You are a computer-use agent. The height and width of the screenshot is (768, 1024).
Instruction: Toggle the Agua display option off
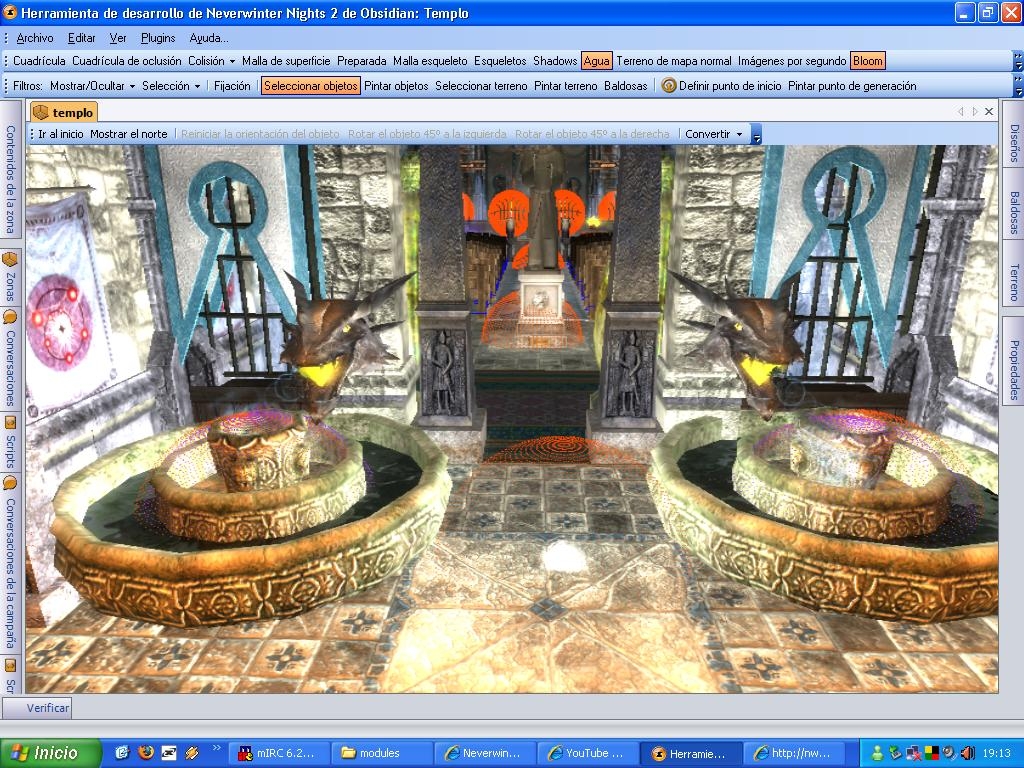[597, 61]
